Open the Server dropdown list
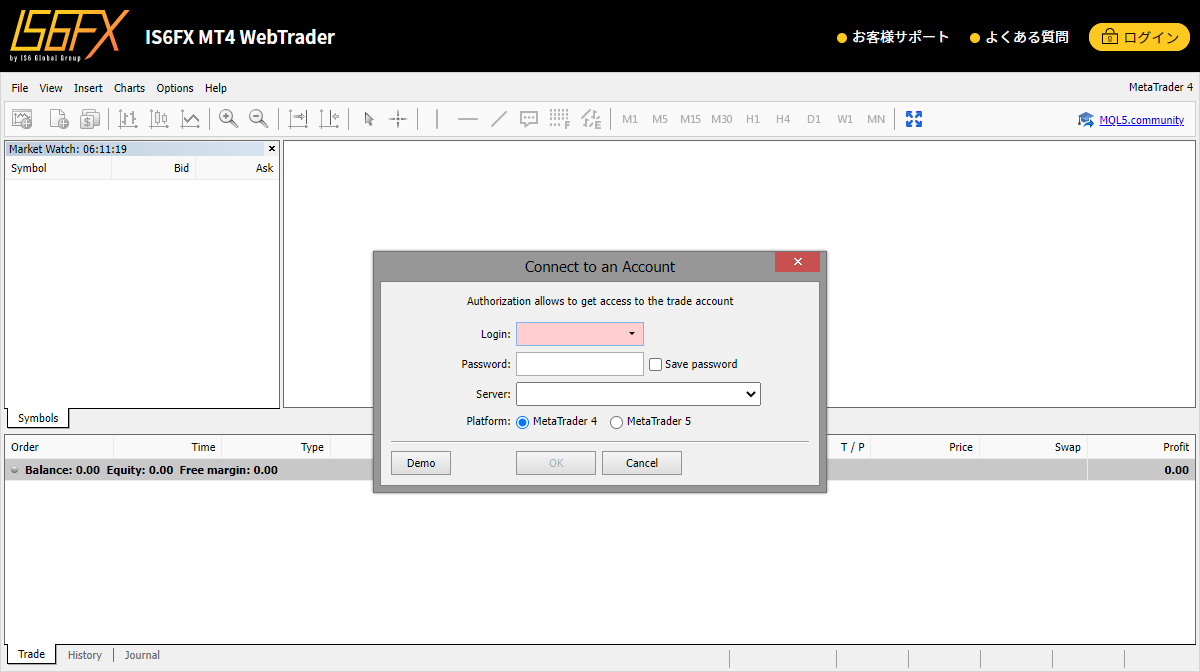 [x=638, y=394]
